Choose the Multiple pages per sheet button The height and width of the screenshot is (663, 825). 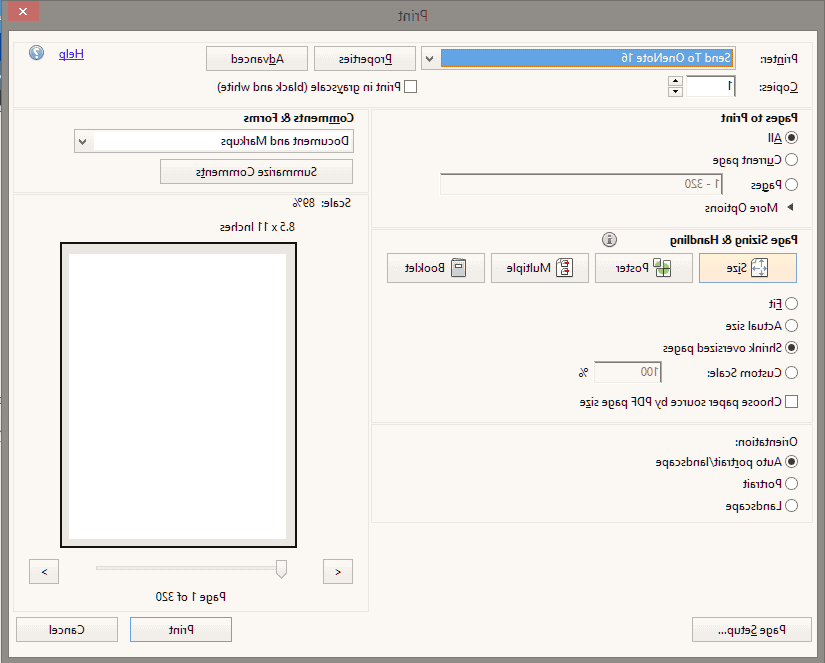540,268
